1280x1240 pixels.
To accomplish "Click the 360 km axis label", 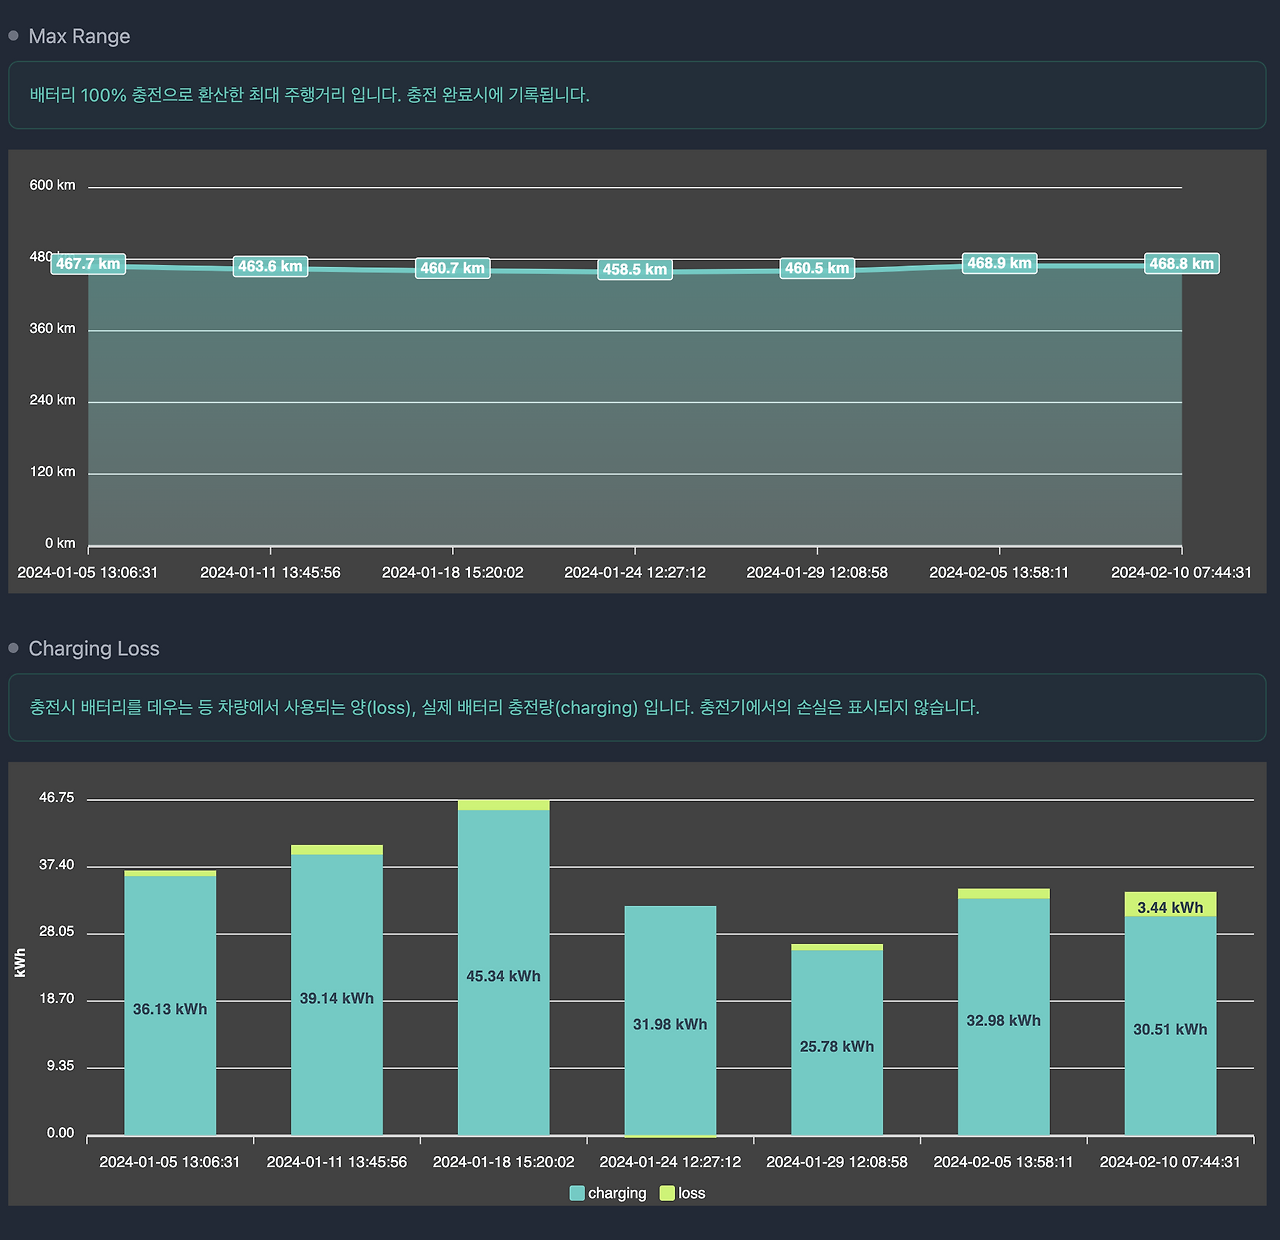I will (x=52, y=328).
